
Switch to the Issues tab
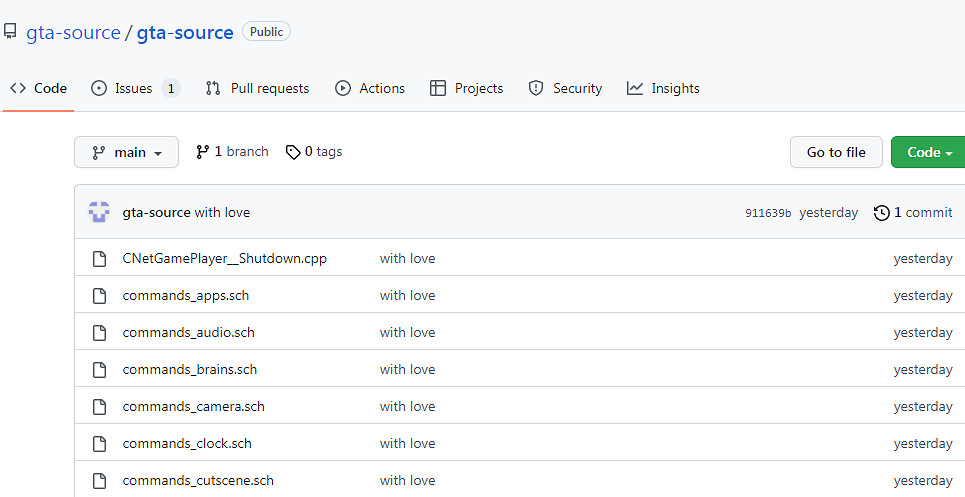click(134, 88)
